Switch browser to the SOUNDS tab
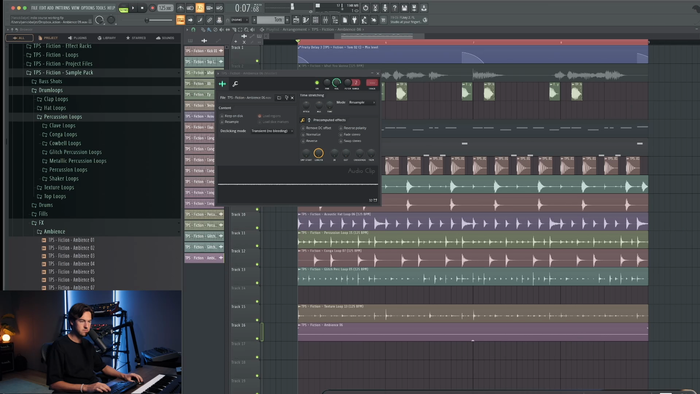700x394 pixels. [x=165, y=38]
